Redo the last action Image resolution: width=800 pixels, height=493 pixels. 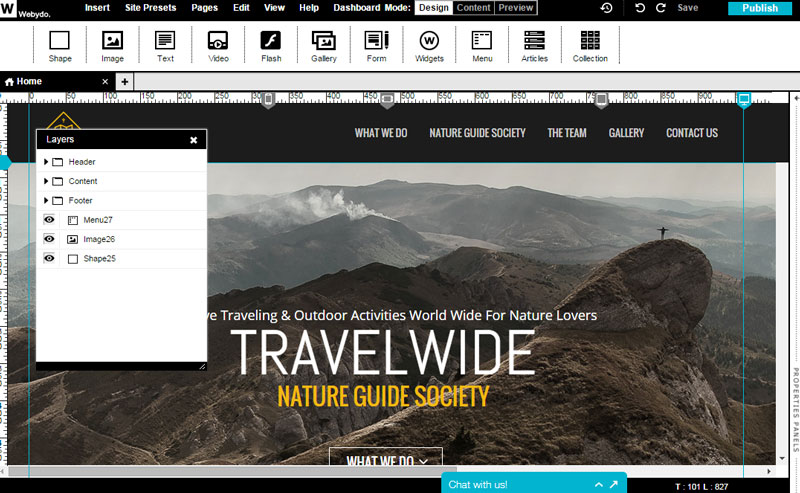click(660, 8)
